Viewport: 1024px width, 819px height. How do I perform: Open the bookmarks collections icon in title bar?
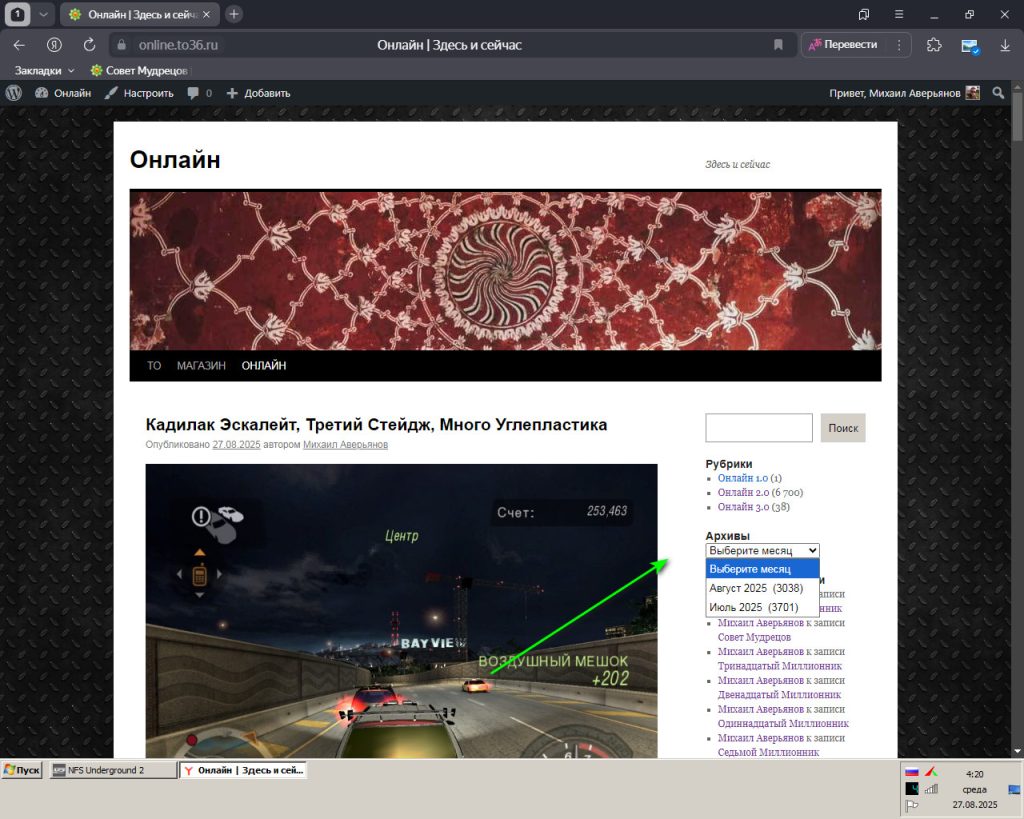863,14
